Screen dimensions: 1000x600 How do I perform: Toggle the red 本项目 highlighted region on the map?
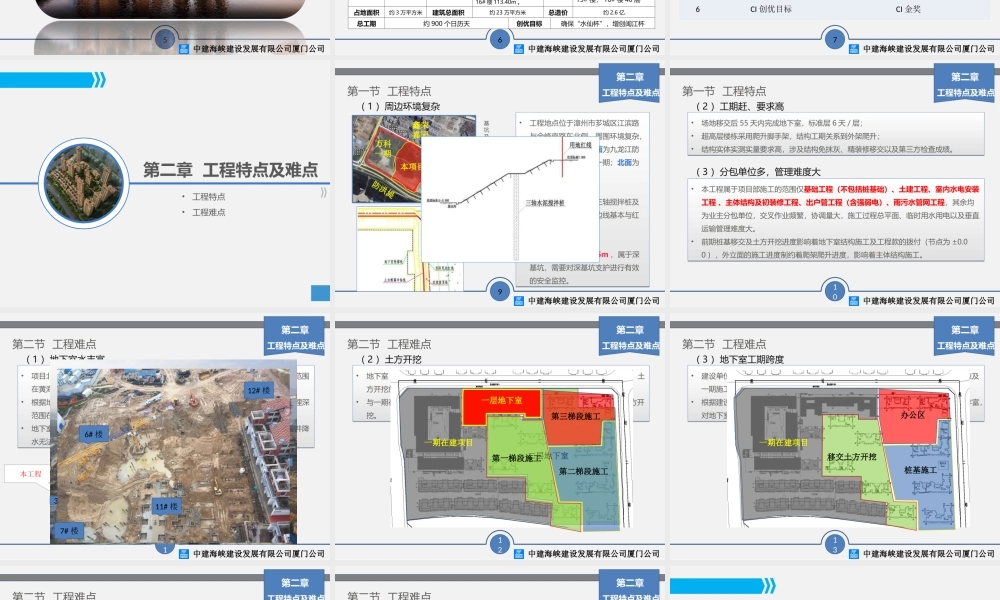click(409, 162)
